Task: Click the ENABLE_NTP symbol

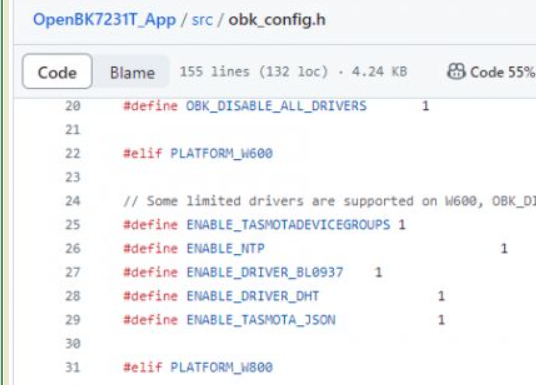Action: point(226,249)
